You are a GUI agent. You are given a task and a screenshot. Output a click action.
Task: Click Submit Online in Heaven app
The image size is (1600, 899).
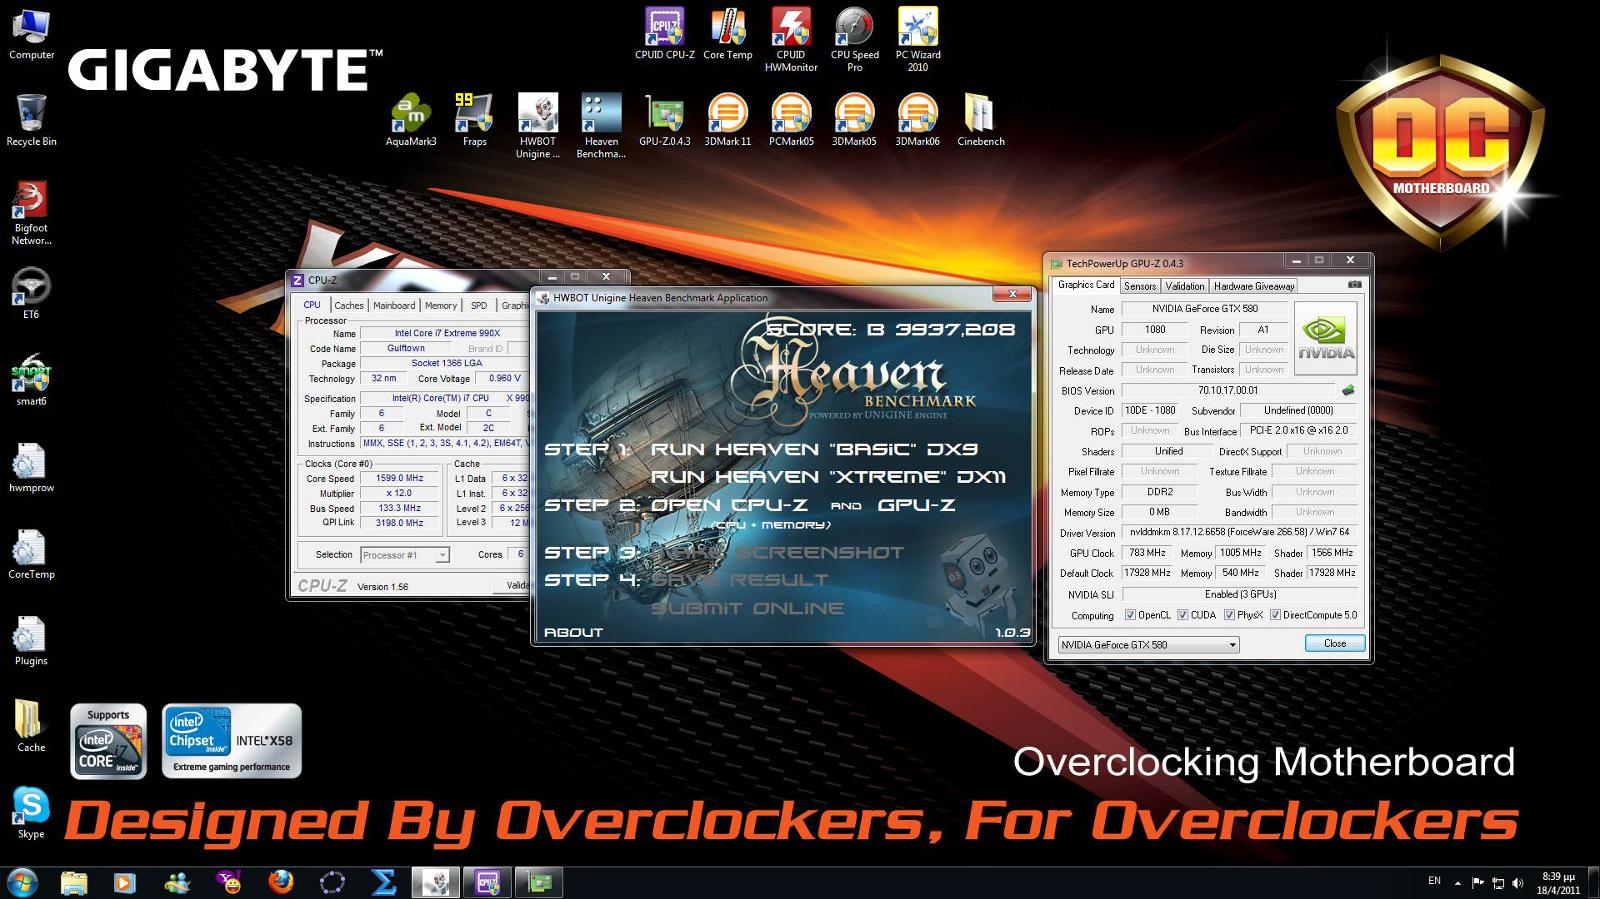click(x=748, y=608)
